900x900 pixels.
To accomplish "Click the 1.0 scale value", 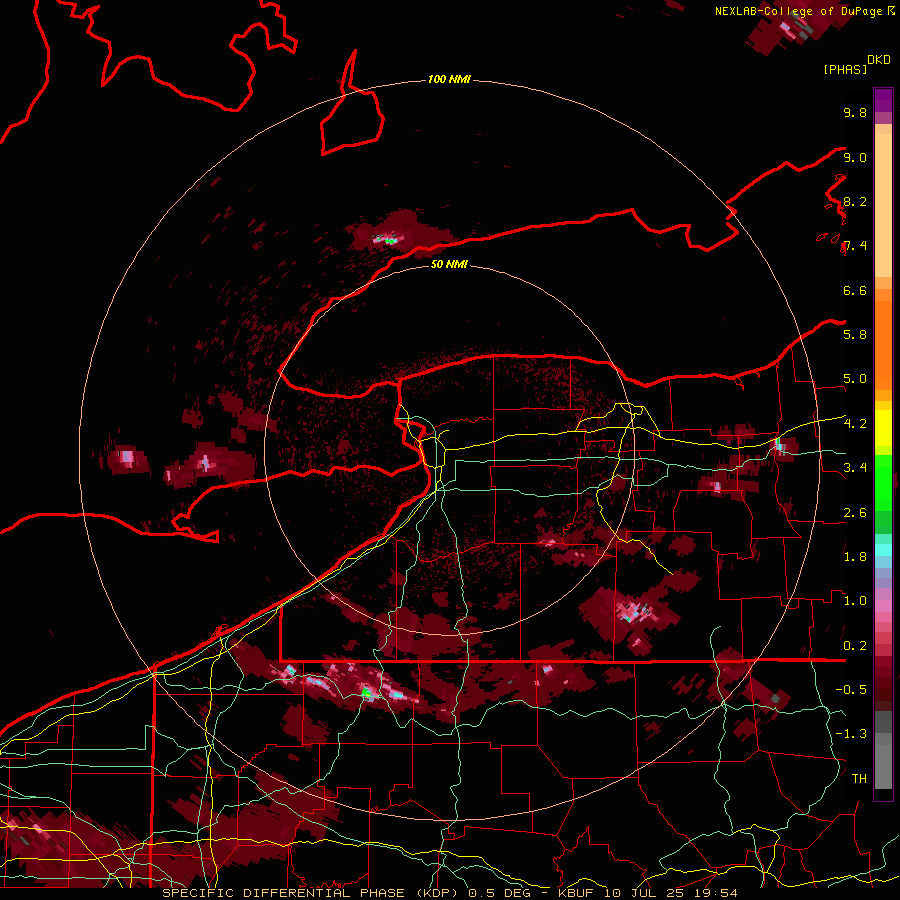I will pos(855,601).
